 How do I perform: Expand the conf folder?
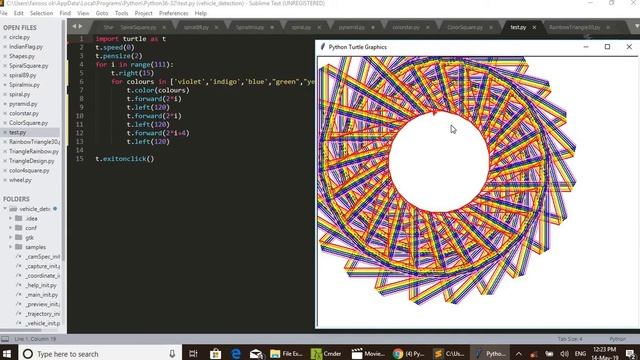(11, 228)
